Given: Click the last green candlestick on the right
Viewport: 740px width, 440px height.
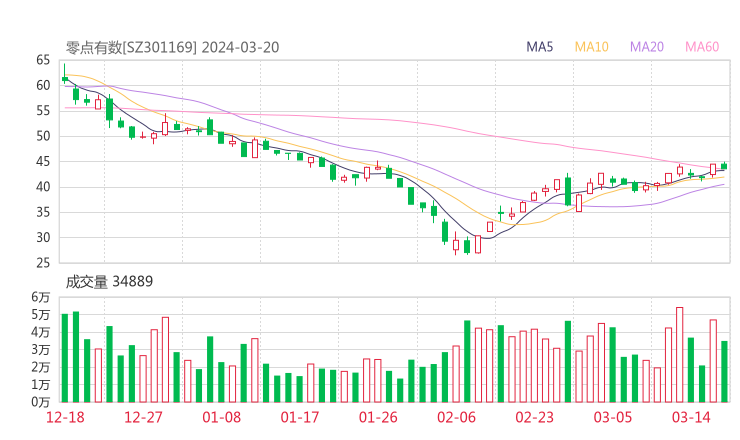Looking at the screenshot, I should 724,166.
